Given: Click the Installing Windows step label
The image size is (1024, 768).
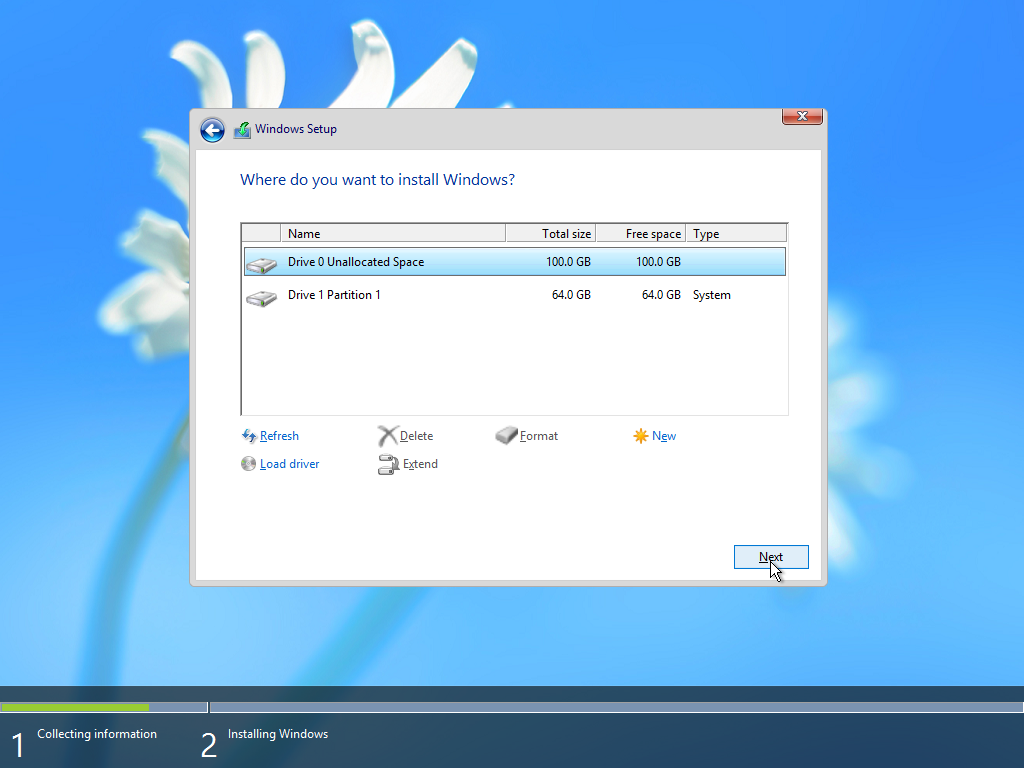Looking at the screenshot, I should 278,734.
